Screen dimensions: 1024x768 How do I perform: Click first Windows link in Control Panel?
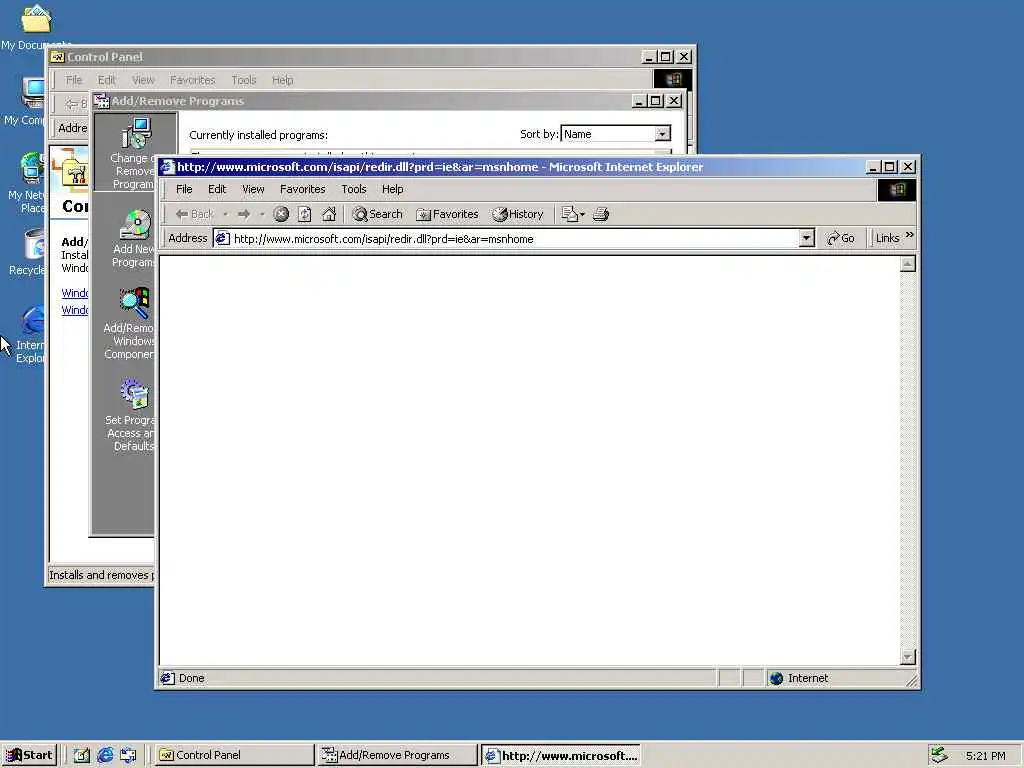coord(74,293)
